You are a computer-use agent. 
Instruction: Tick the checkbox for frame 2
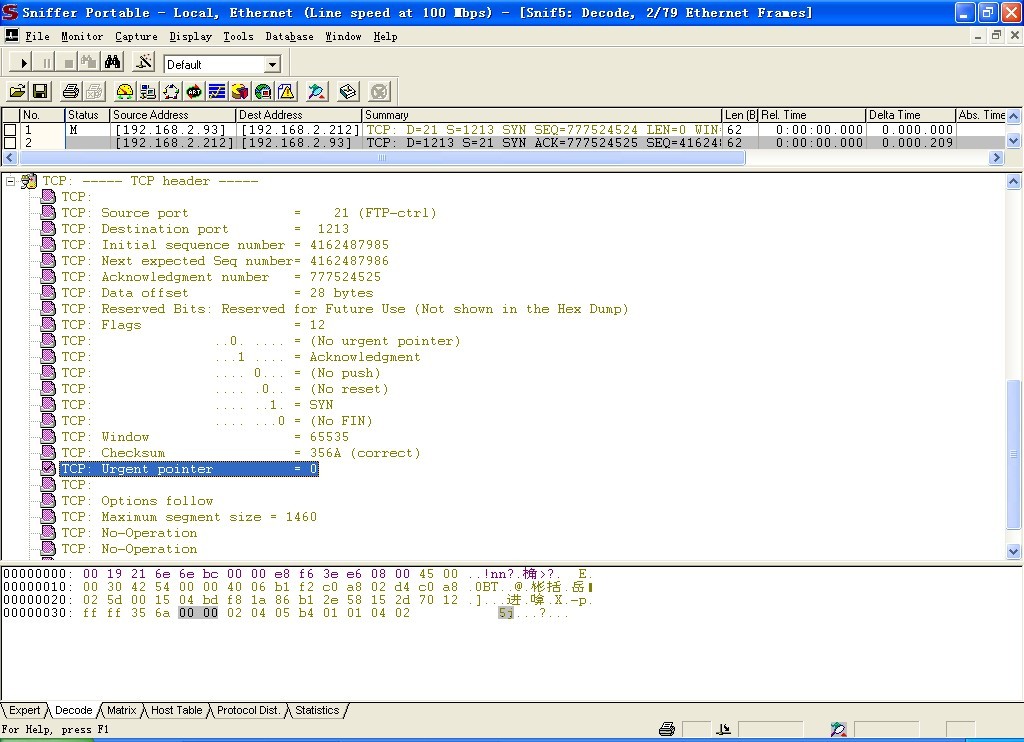10,142
